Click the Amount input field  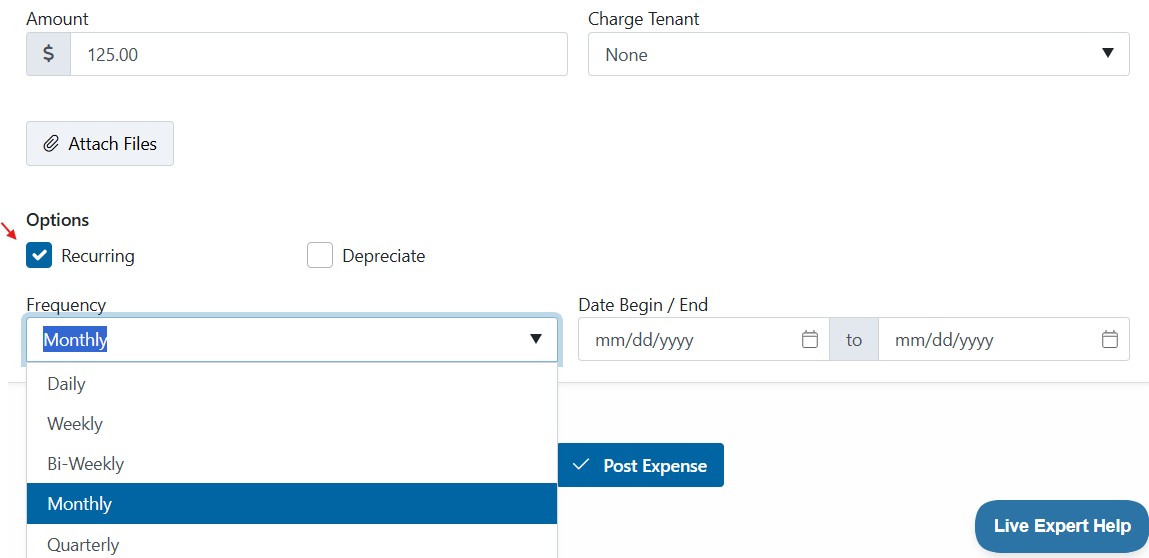[319, 54]
